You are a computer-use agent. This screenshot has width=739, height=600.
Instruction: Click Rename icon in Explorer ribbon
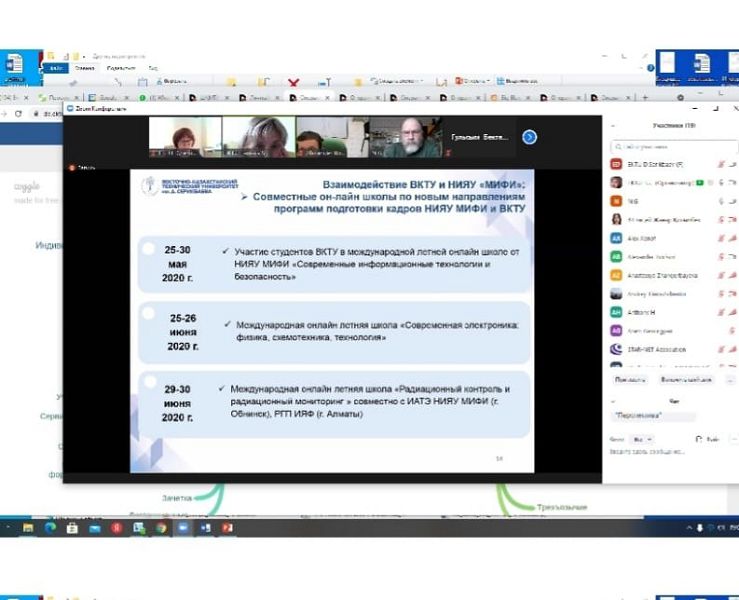click(324, 82)
